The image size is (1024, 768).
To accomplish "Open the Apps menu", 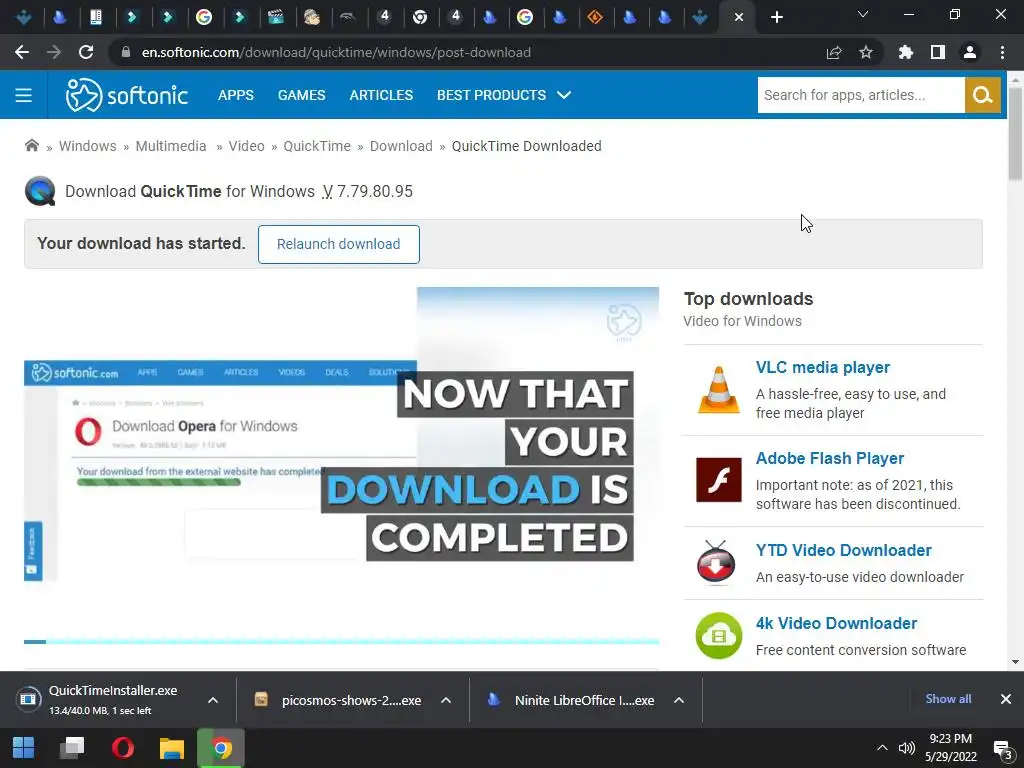I will [x=236, y=95].
